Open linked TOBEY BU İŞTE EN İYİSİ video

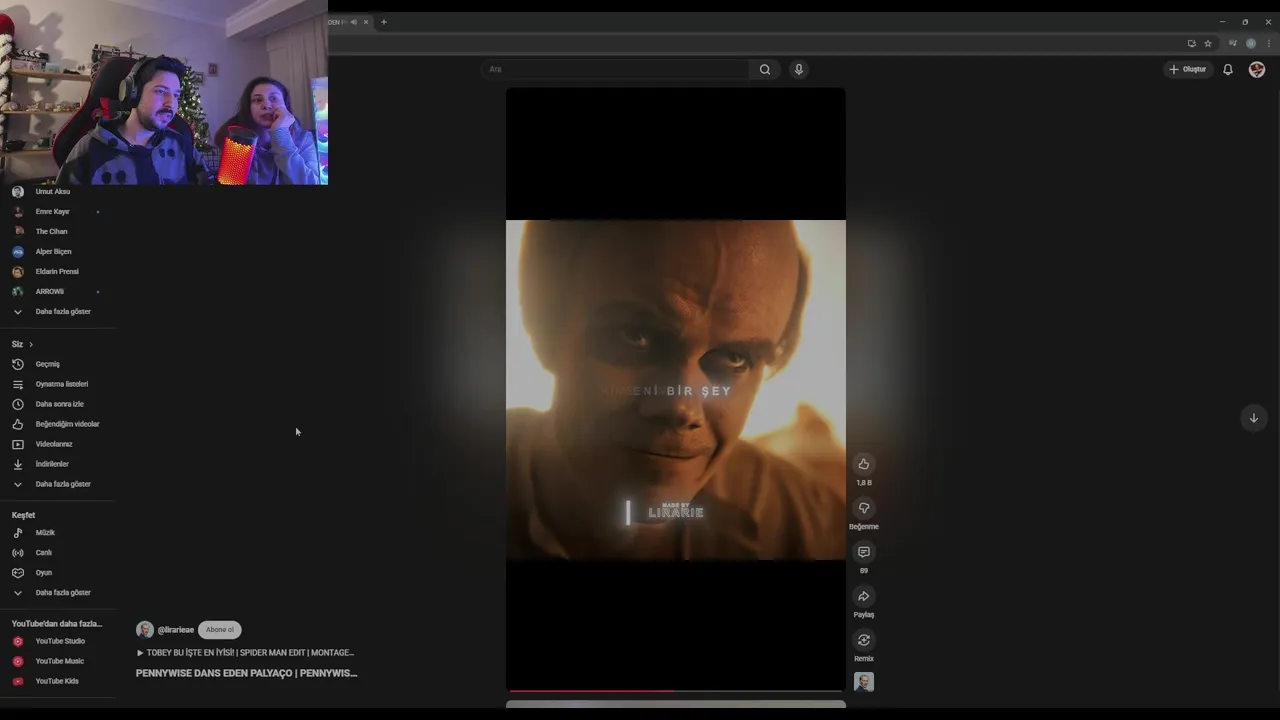pos(245,653)
